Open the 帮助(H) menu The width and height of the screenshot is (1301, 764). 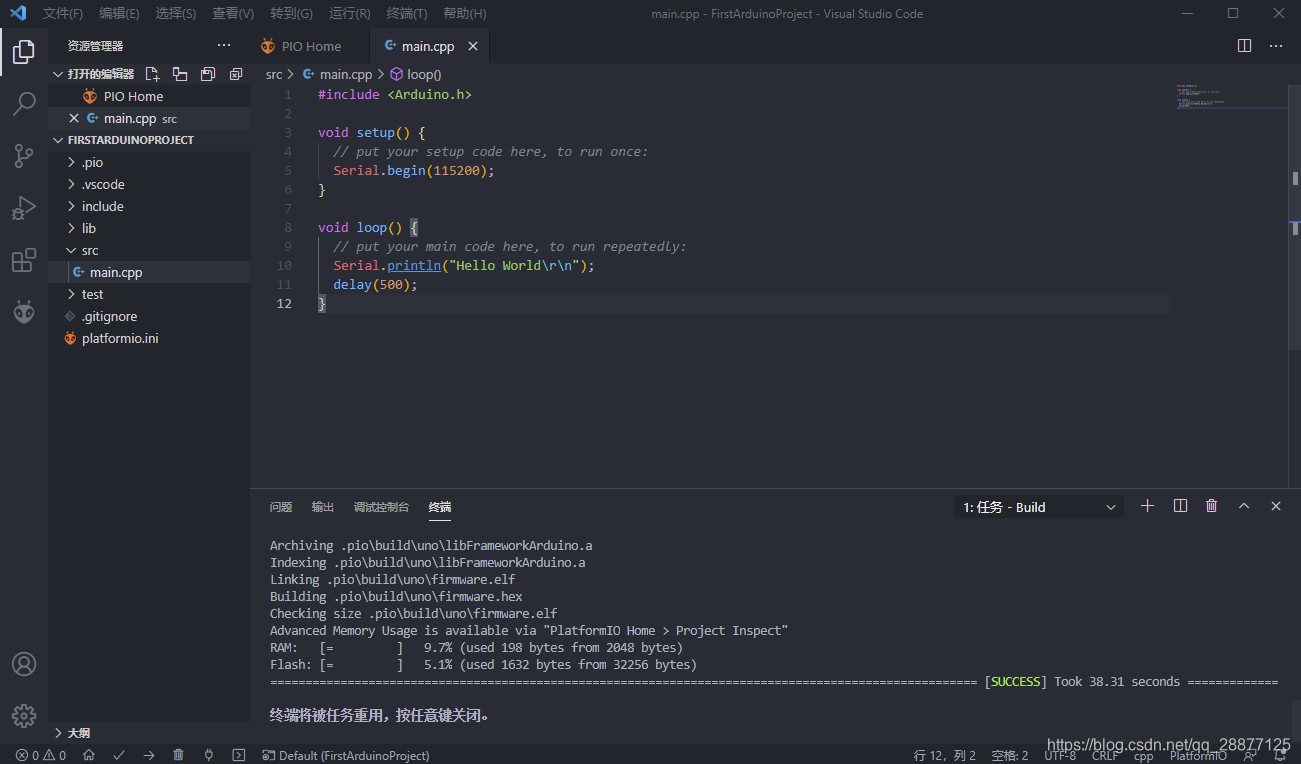pos(464,14)
